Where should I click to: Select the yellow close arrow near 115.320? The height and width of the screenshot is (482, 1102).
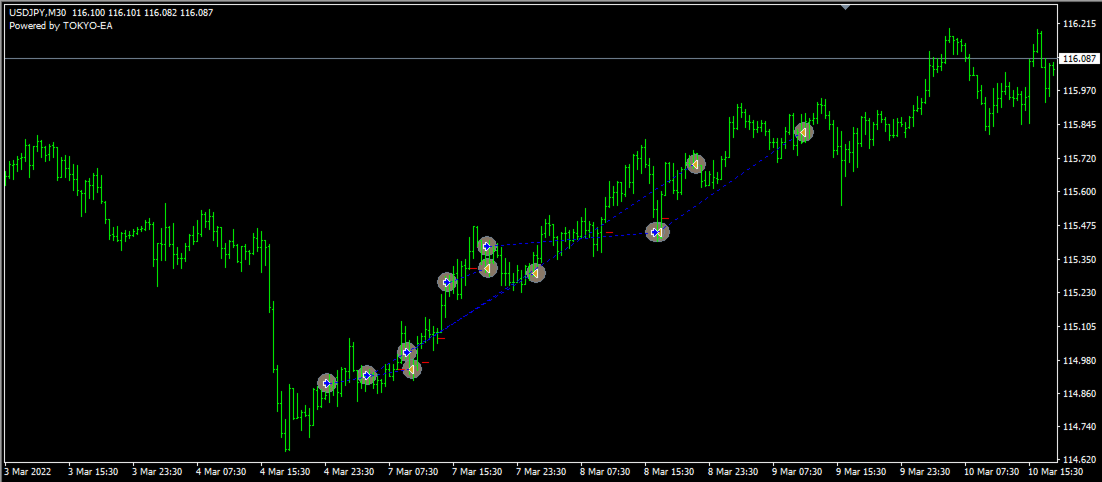click(488, 268)
